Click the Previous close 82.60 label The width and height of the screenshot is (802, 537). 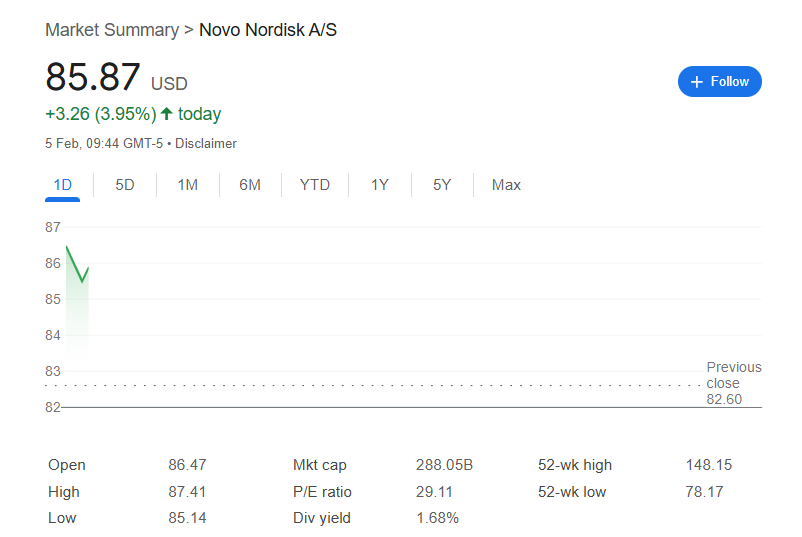pyautogui.click(x=733, y=383)
